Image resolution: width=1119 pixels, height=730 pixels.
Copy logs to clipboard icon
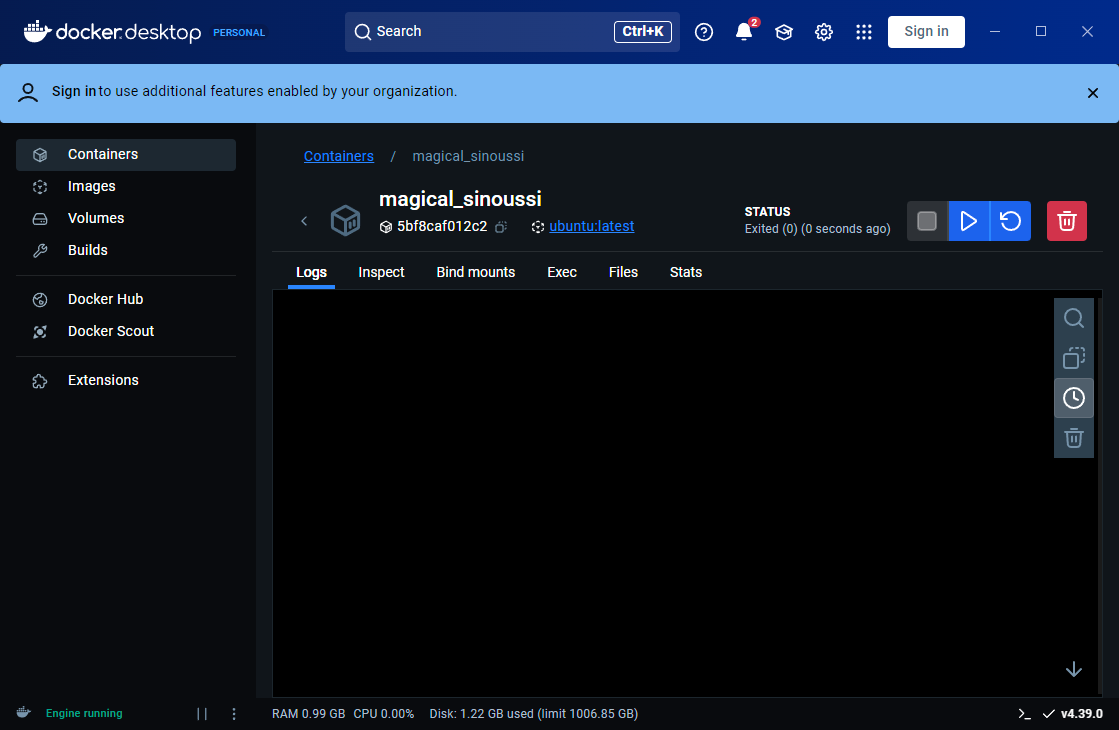1074,358
